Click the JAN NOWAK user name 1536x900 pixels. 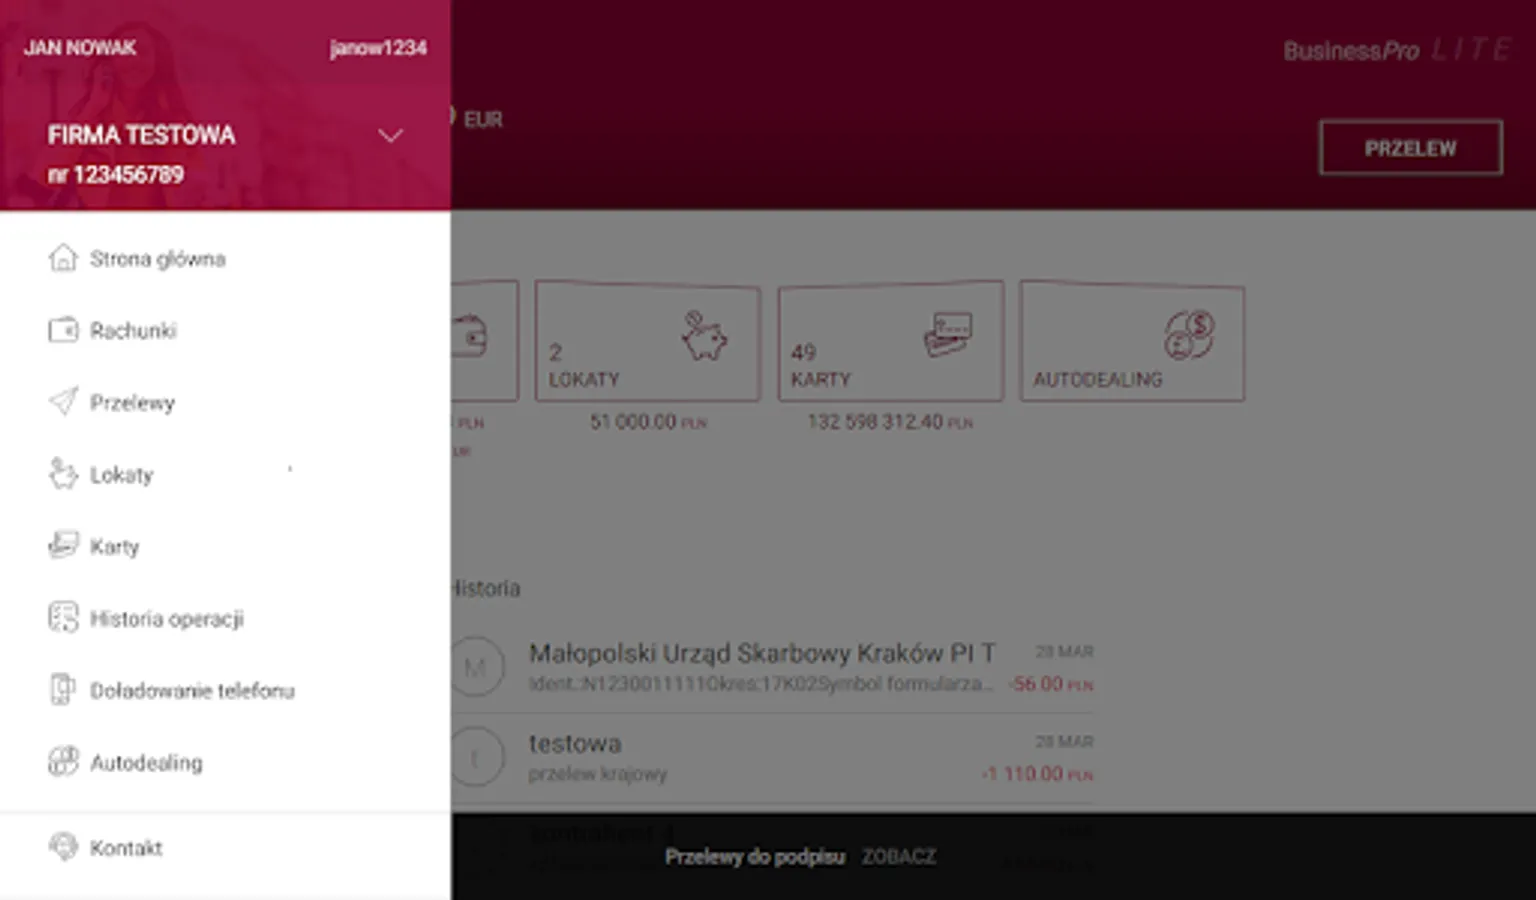[80, 48]
